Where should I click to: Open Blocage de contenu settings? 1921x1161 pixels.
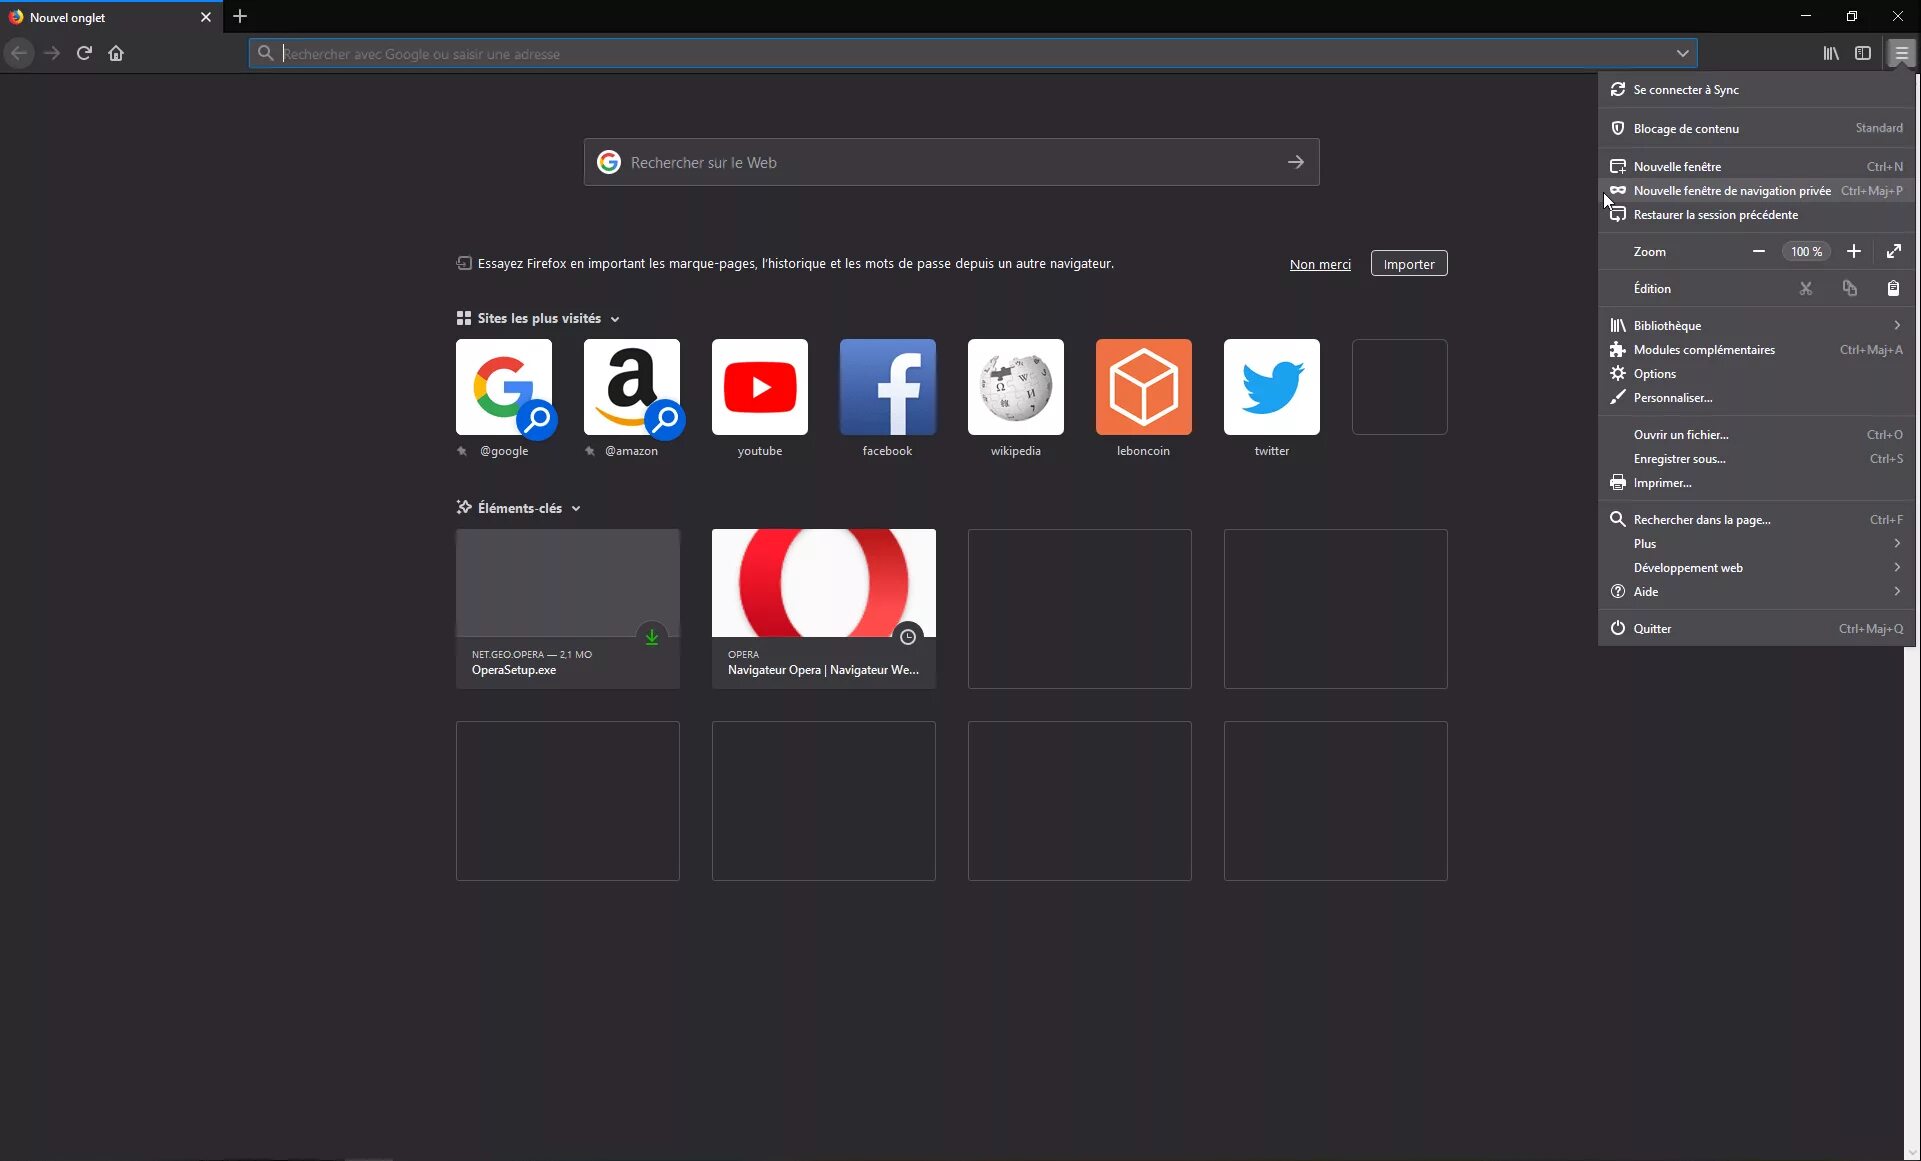(x=1756, y=128)
